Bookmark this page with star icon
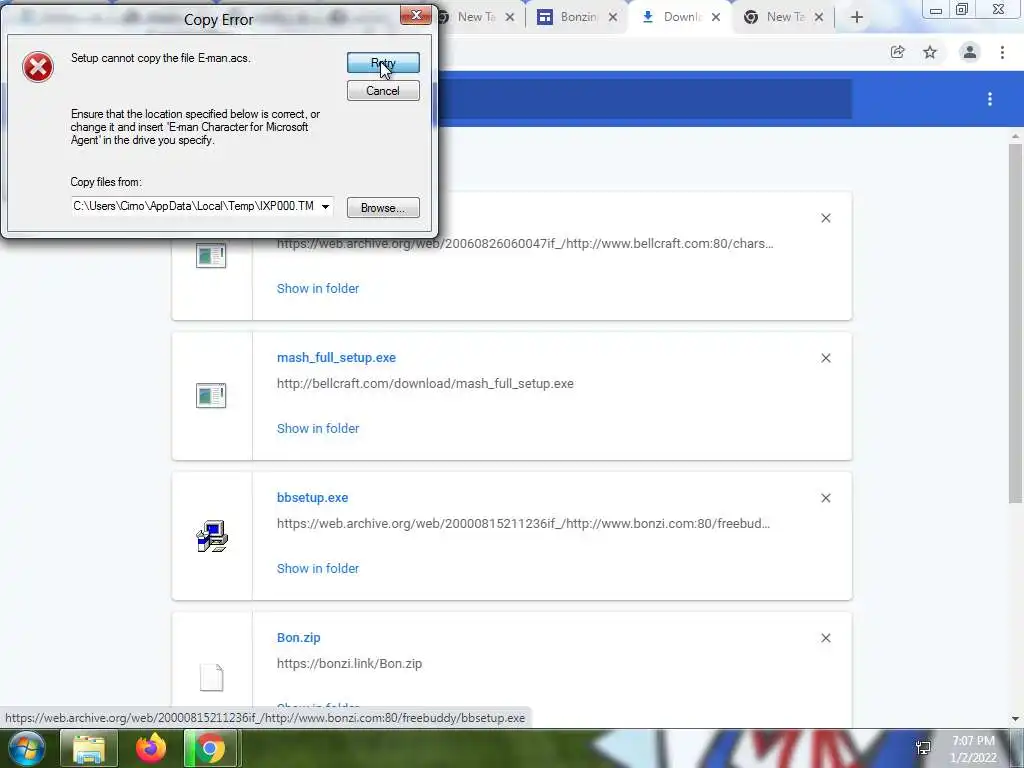Image resolution: width=1024 pixels, height=768 pixels. click(930, 52)
